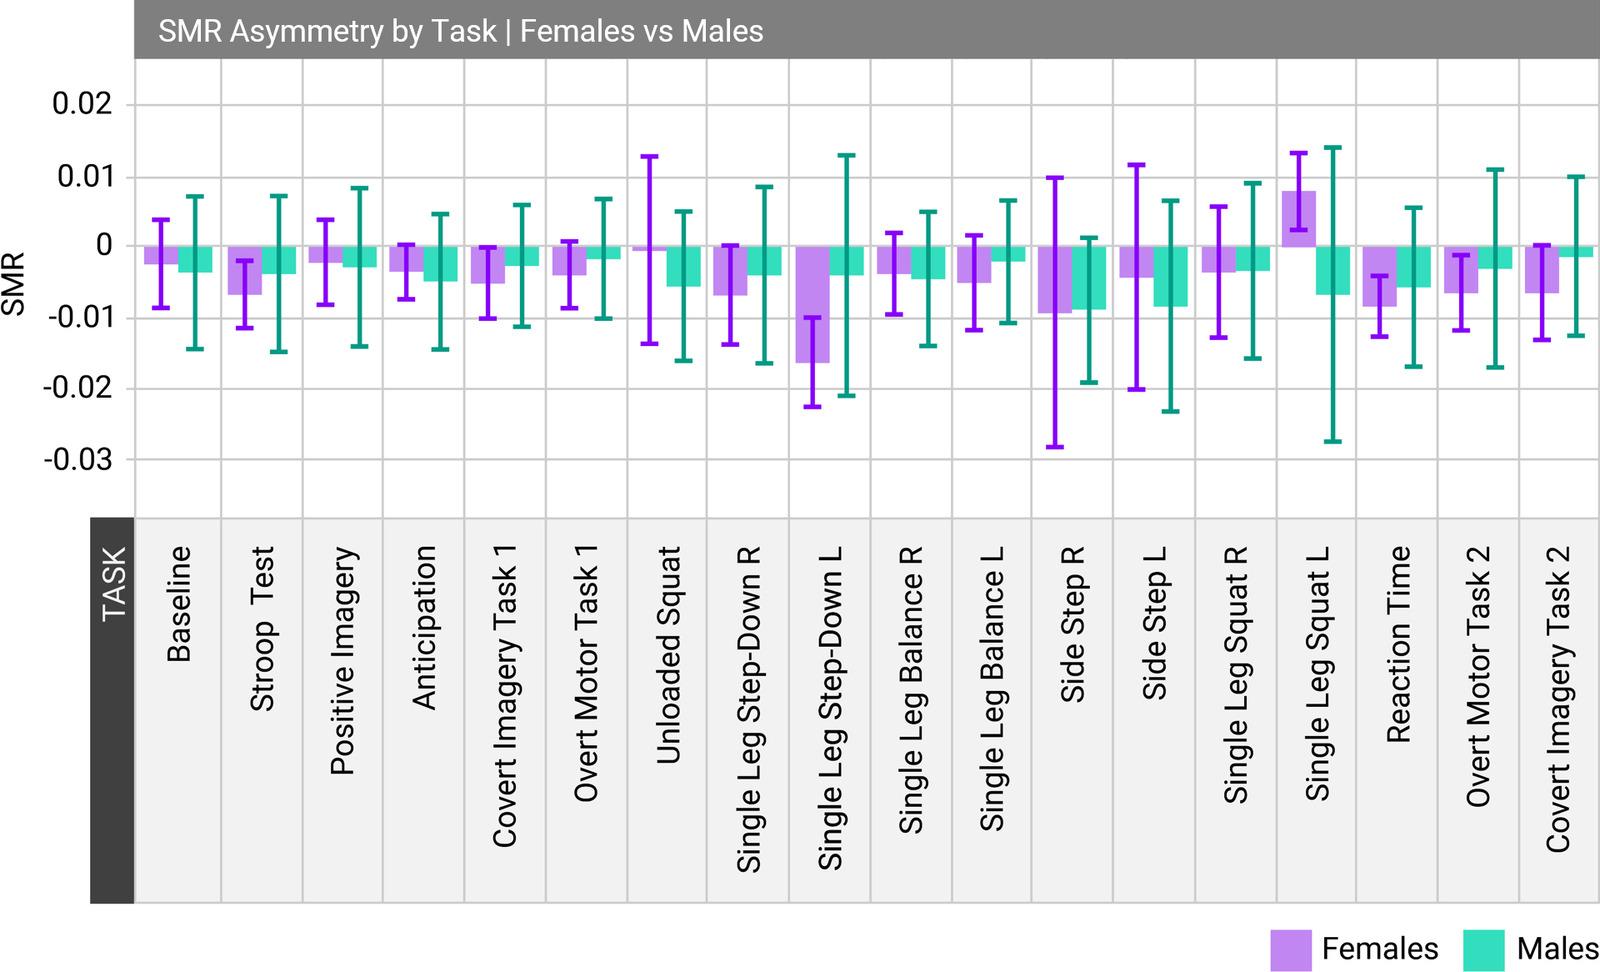
Task: Click the Unloaded Squat category label
Action: click(x=667, y=655)
